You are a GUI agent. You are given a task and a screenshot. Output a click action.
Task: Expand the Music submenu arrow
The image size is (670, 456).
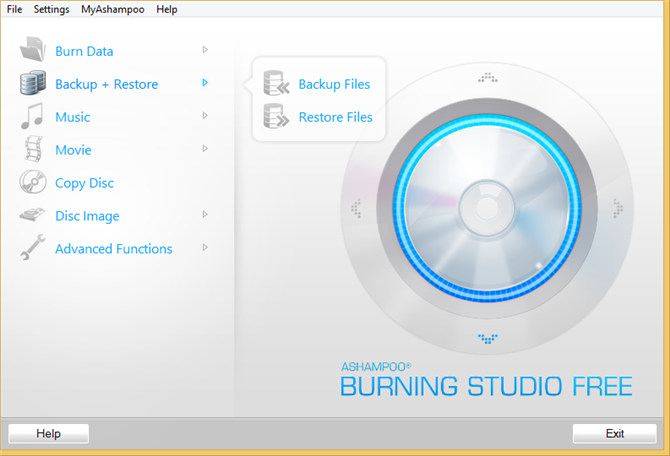pos(205,116)
